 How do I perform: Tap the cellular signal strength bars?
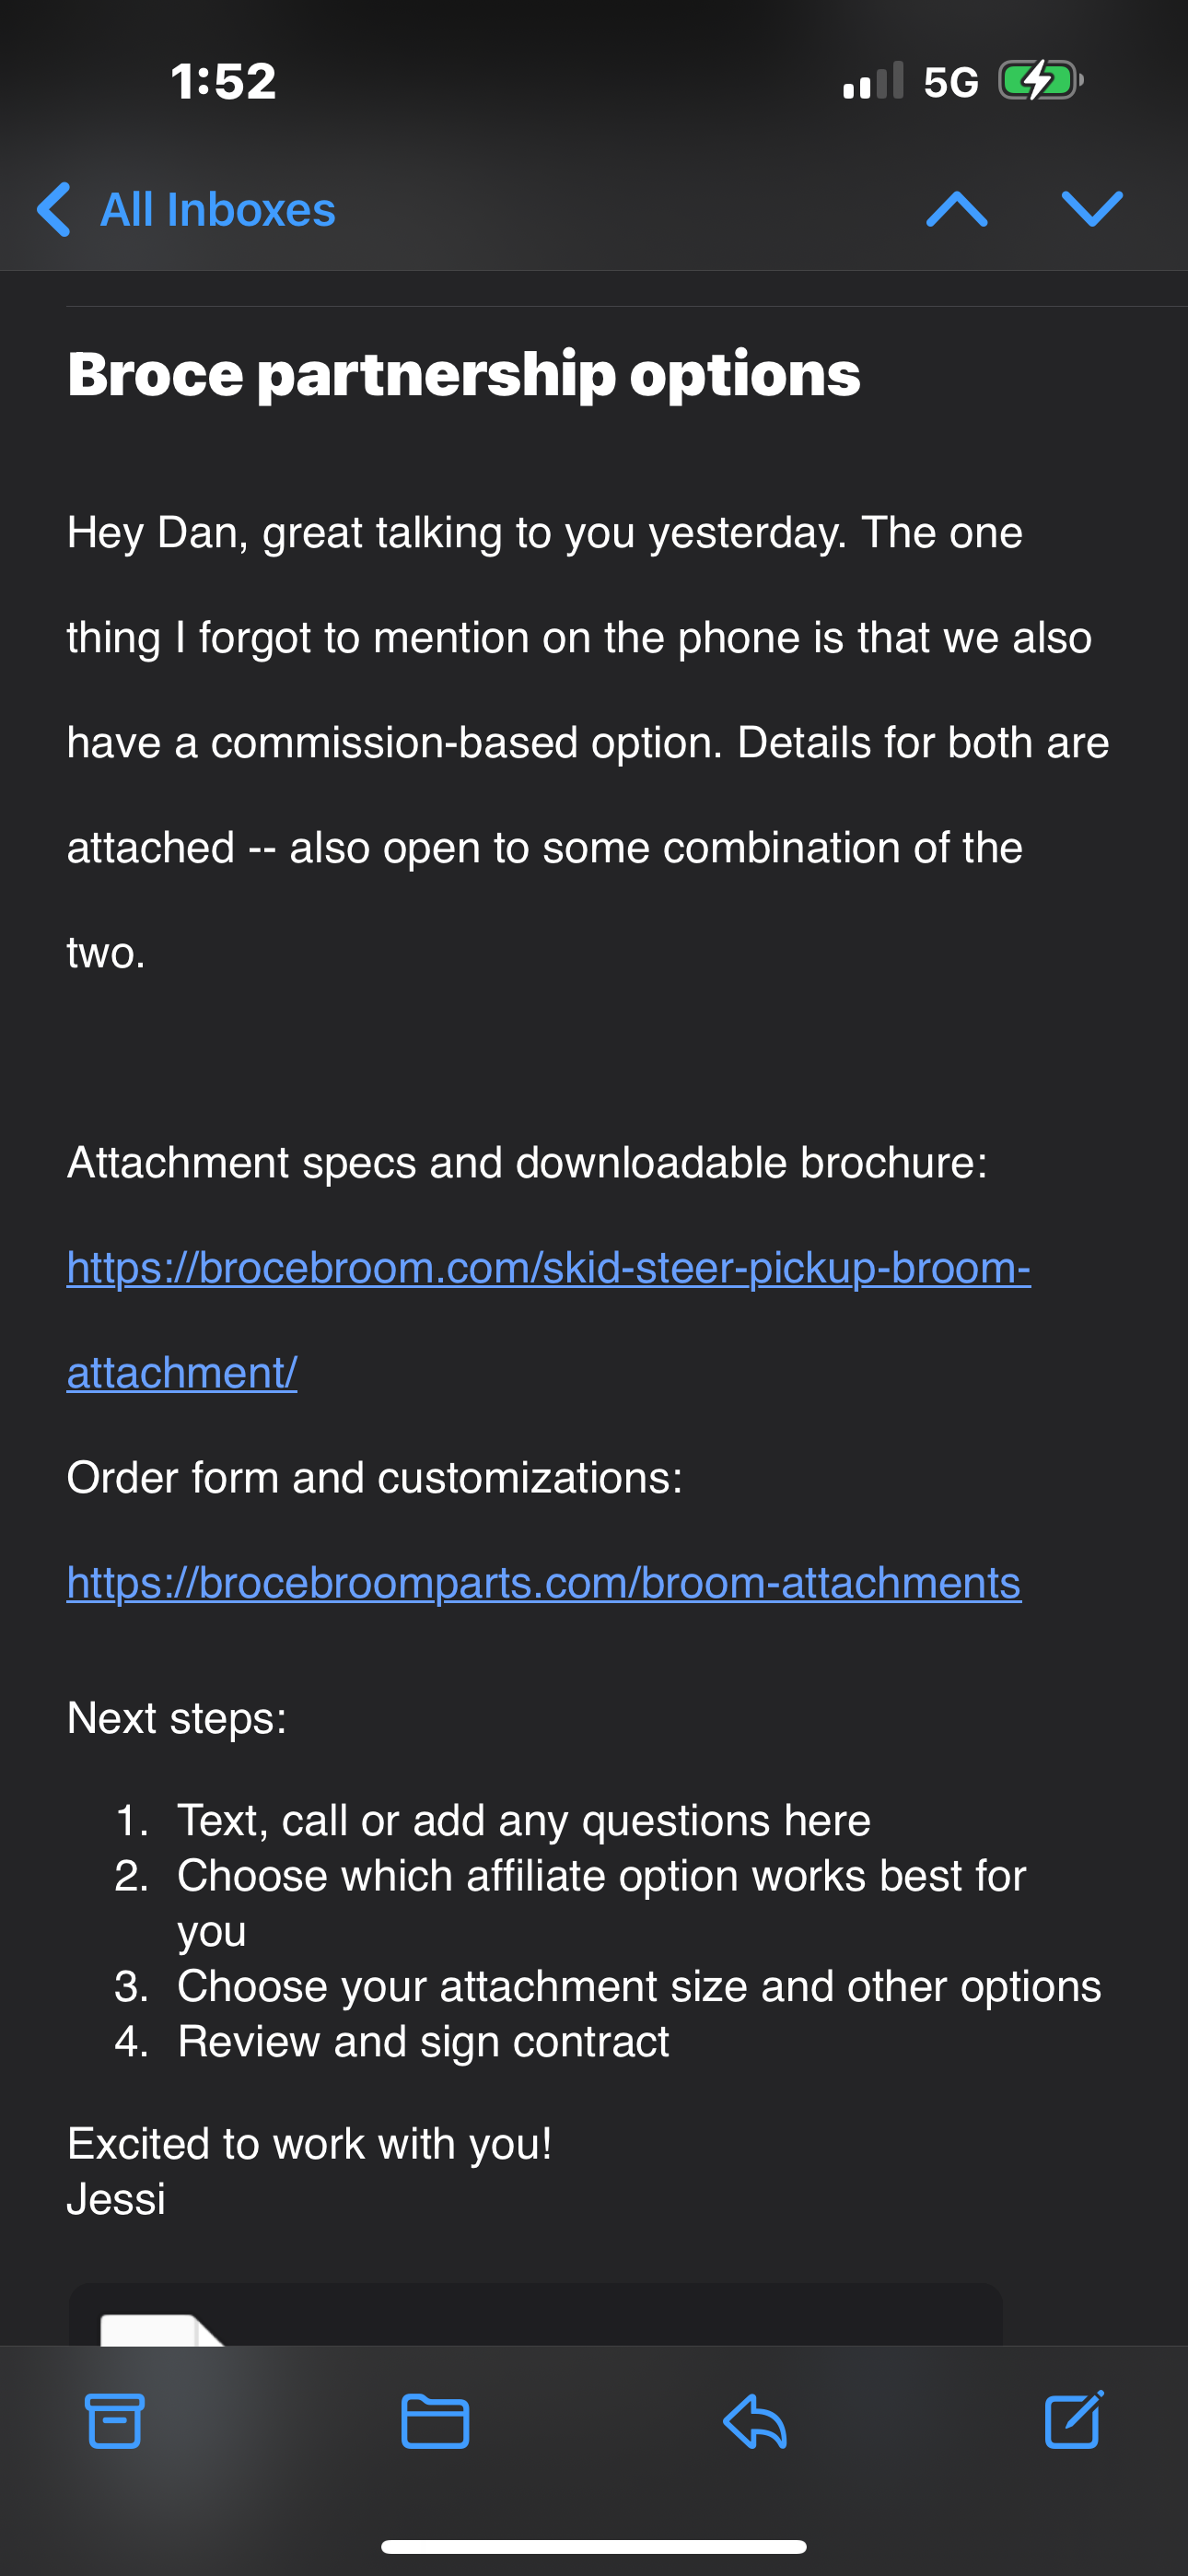(873, 81)
